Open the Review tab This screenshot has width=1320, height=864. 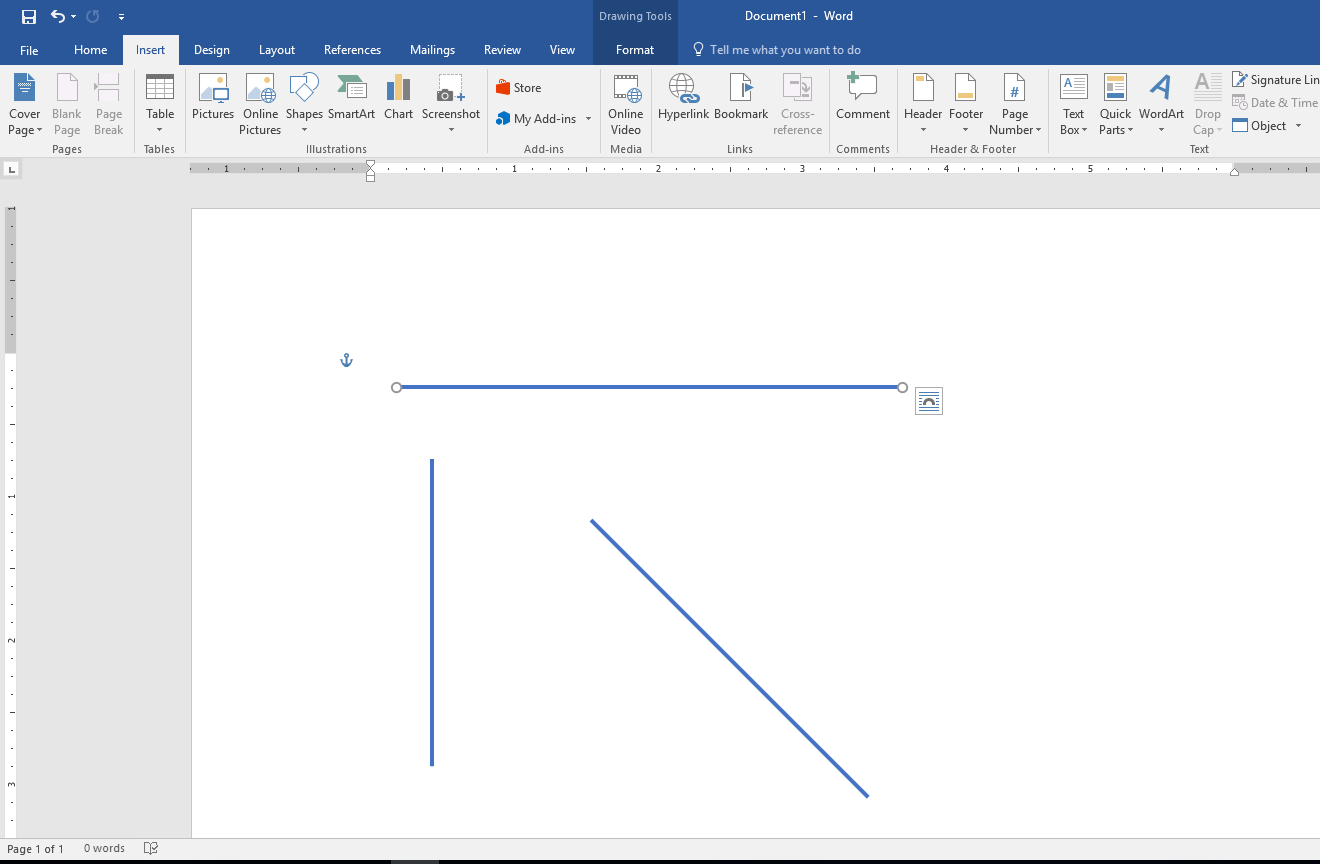click(502, 50)
